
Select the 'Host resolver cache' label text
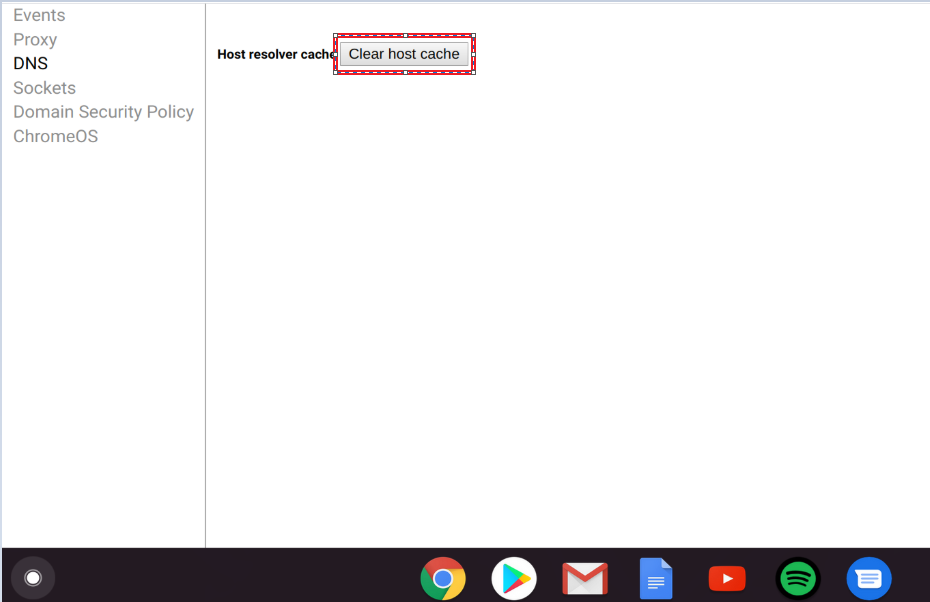click(276, 55)
